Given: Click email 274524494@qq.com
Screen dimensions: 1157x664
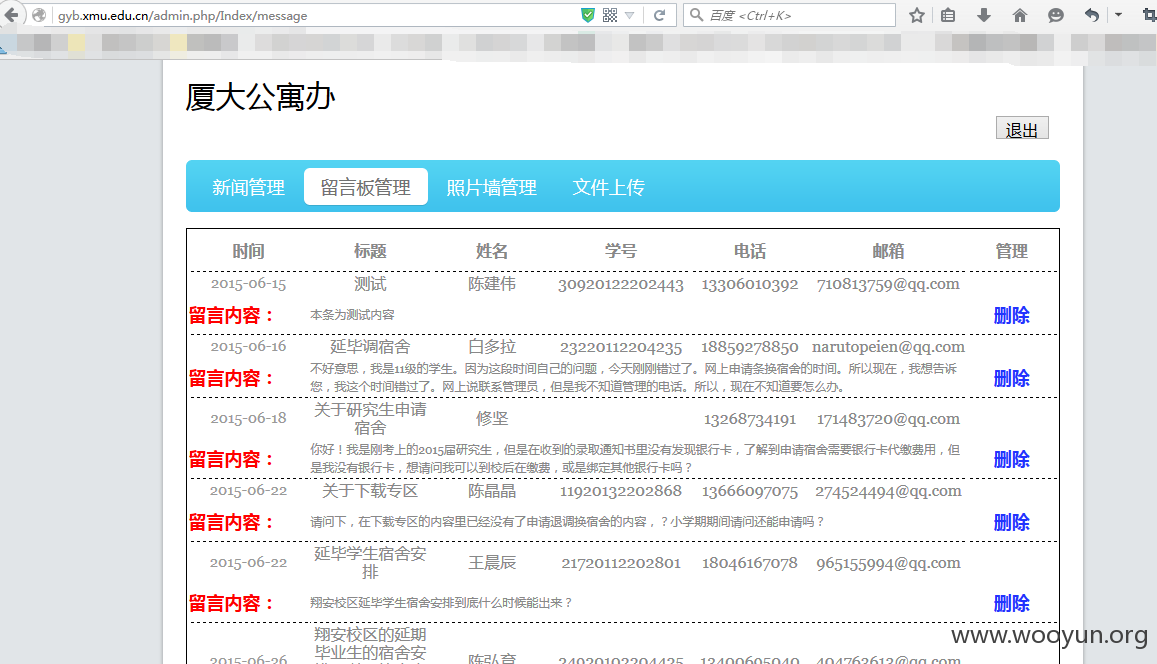Looking at the screenshot, I should pyautogui.click(x=888, y=491).
